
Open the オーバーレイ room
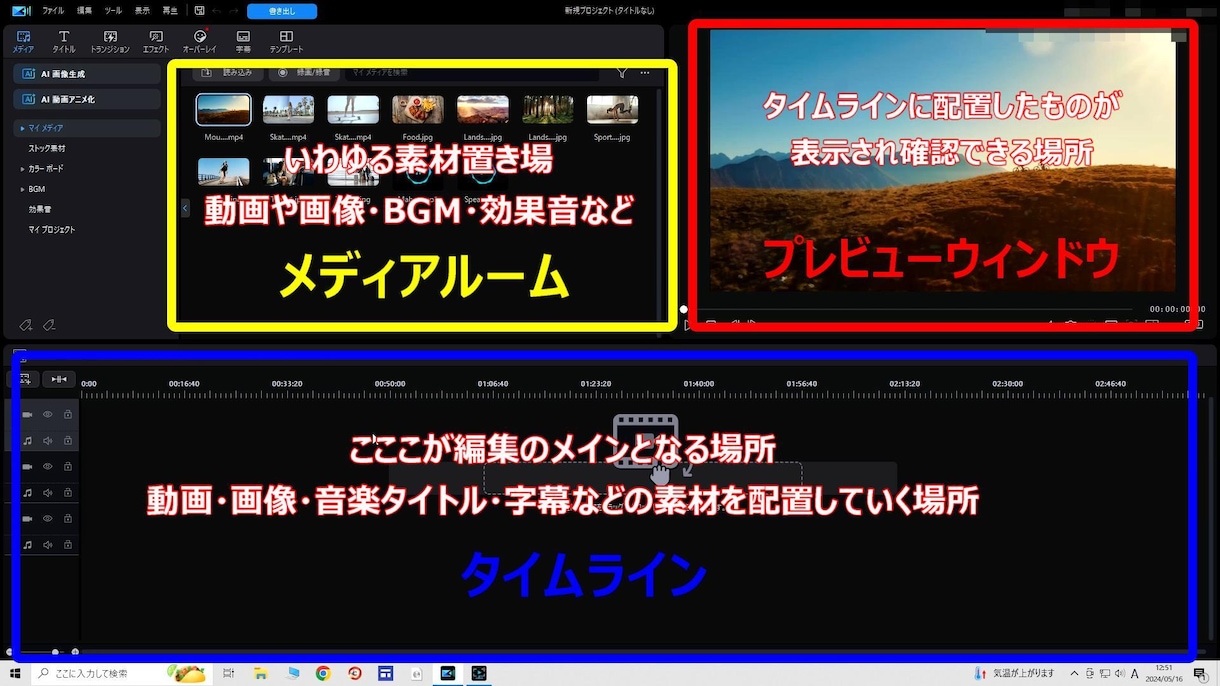tap(201, 41)
